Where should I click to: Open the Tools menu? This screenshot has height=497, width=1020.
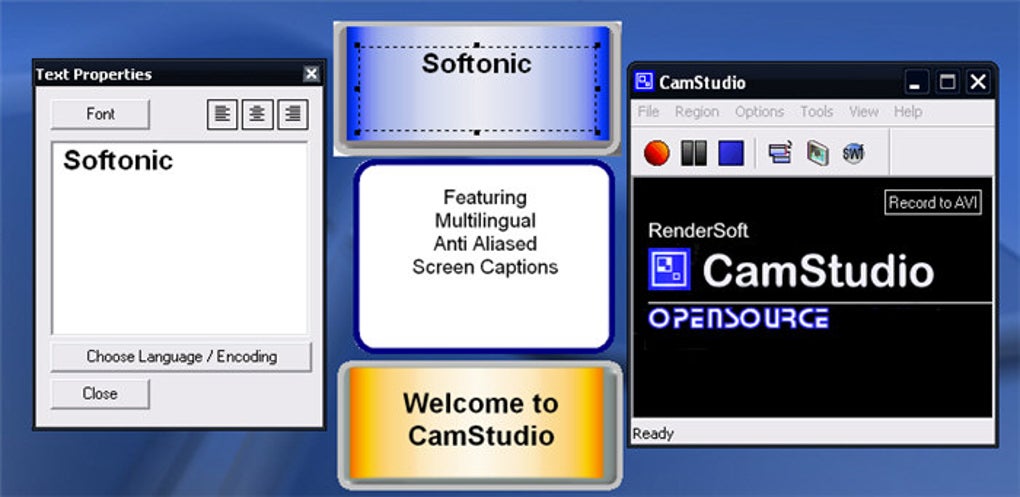tap(816, 112)
